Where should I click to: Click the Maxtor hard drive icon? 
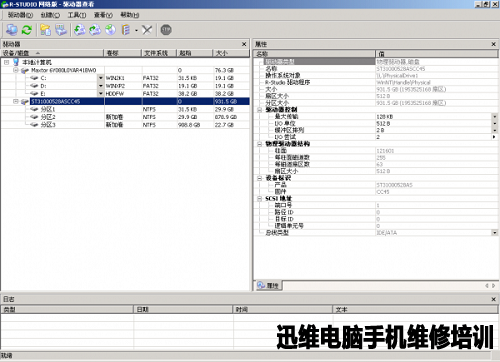[x=25, y=70]
